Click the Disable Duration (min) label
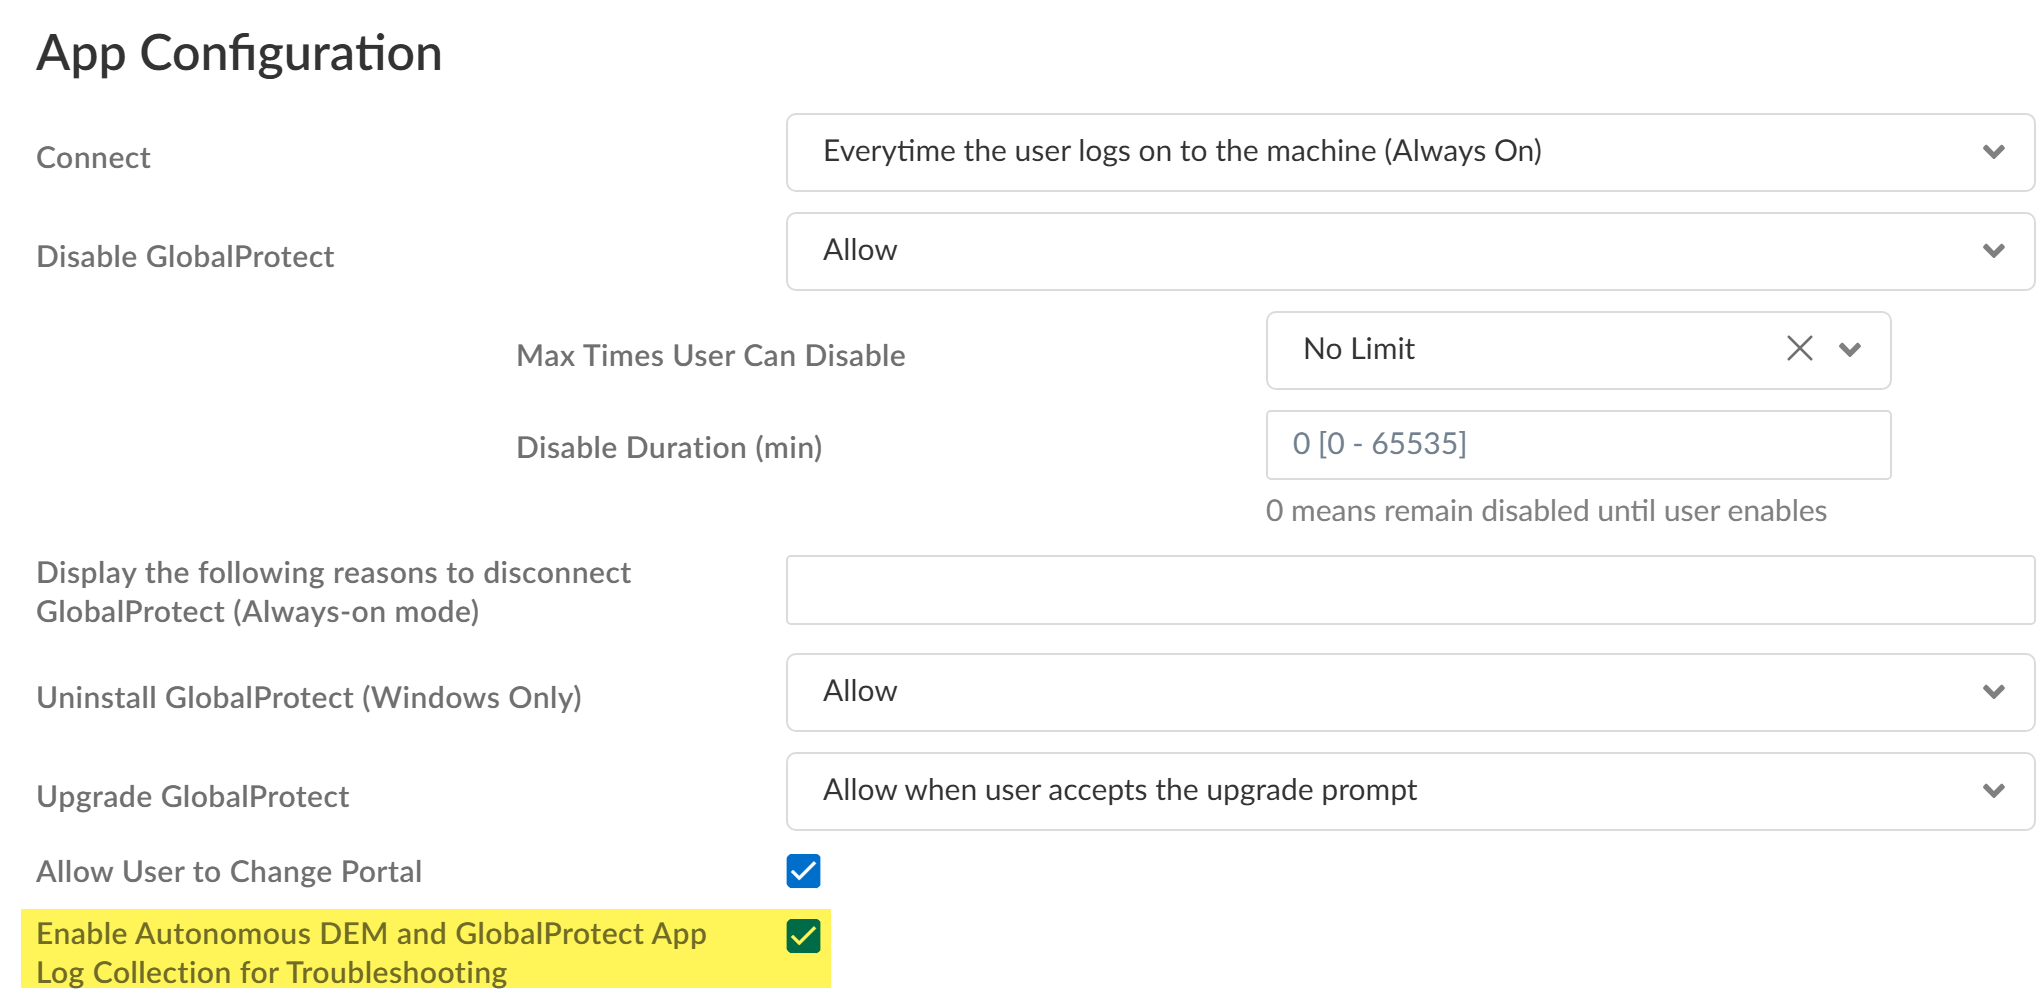 coord(669,448)
